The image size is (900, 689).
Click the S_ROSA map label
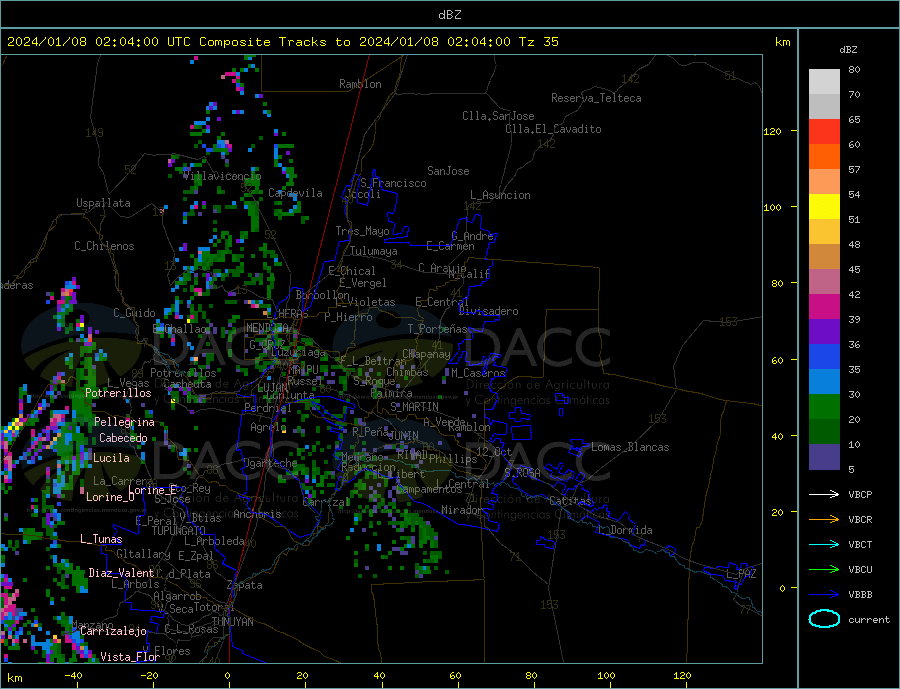[x=522, y=473]
